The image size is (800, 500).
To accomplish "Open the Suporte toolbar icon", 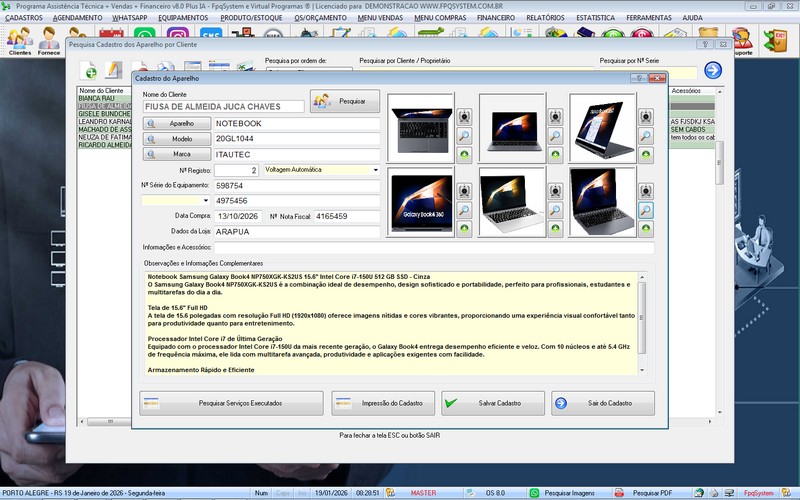I will click(x=742, y=41).
